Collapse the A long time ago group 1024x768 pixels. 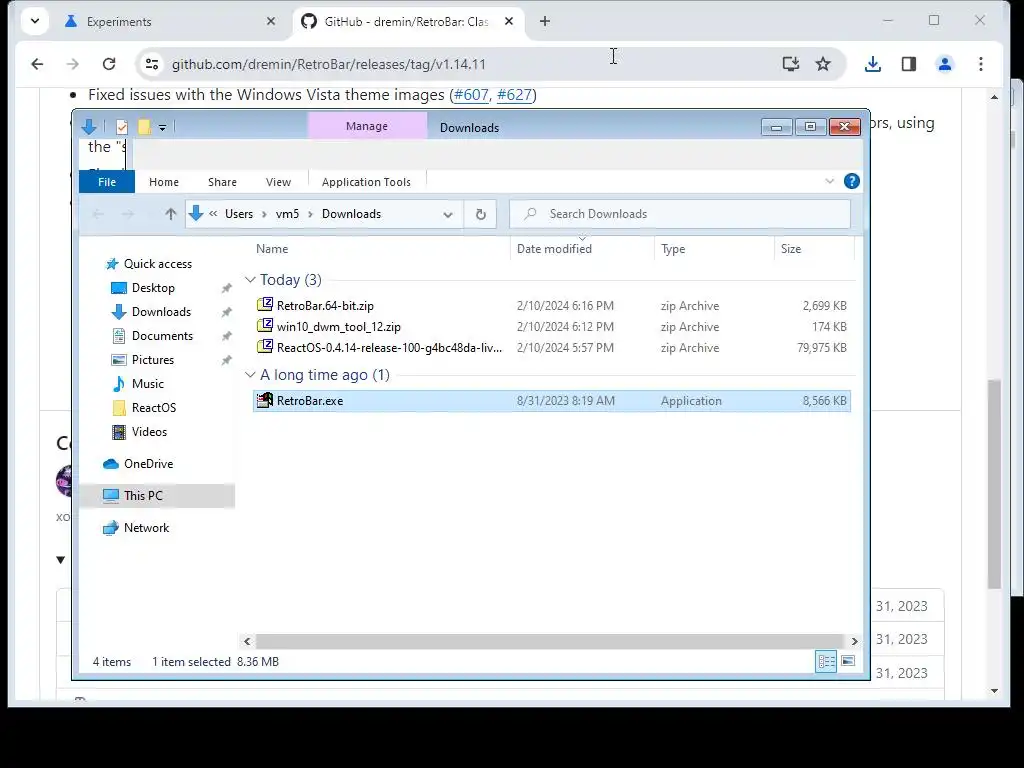250,375
